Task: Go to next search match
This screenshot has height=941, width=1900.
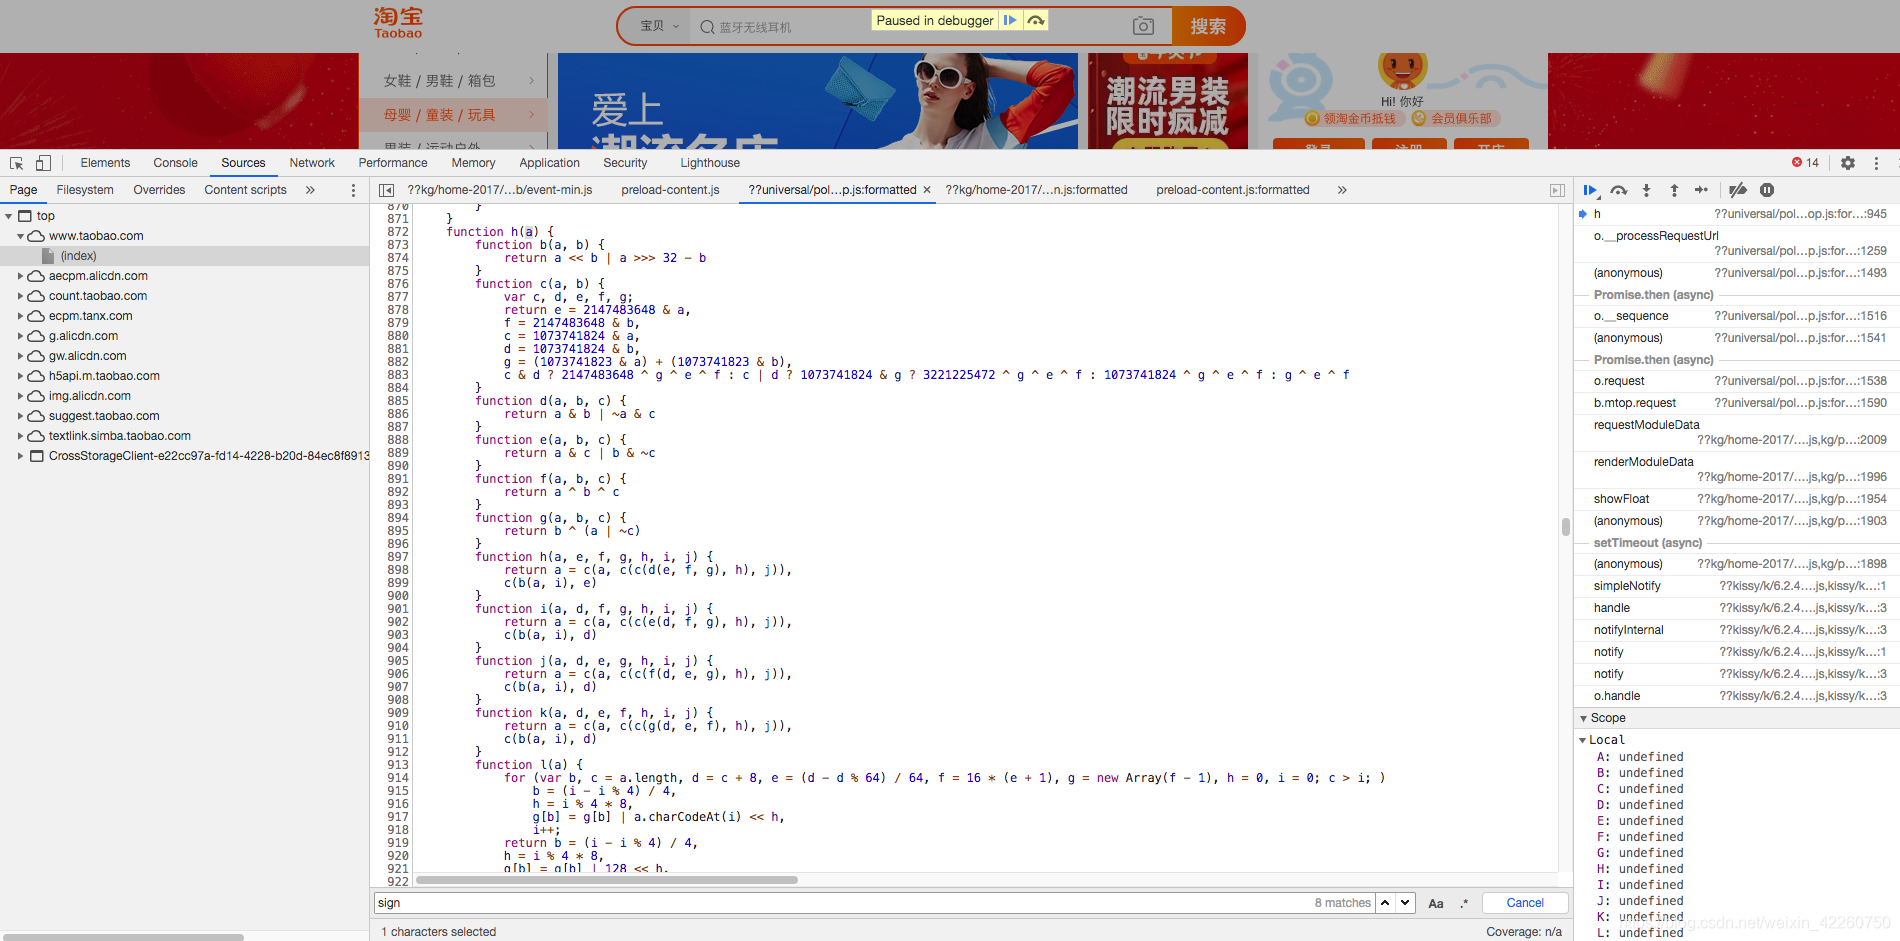Action: click(1406, 903)
